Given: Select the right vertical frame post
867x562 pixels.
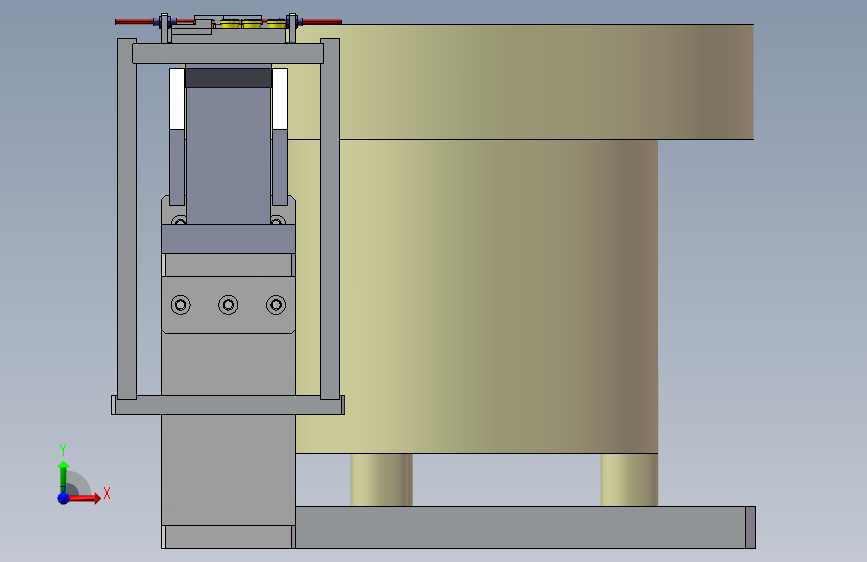Looking at the screenshot, I should coord(330,218).
